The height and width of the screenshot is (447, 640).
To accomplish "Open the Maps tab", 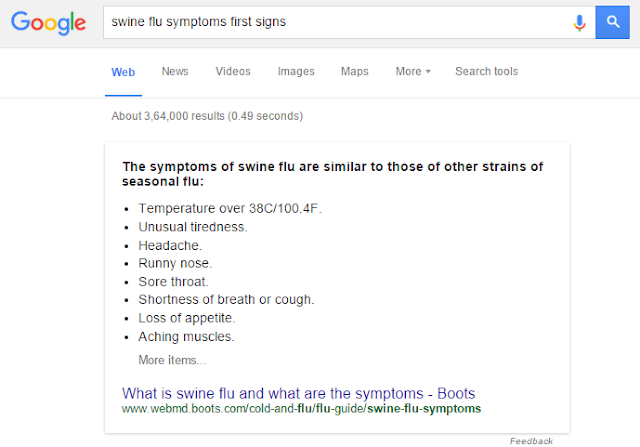I will click(355, 71).
